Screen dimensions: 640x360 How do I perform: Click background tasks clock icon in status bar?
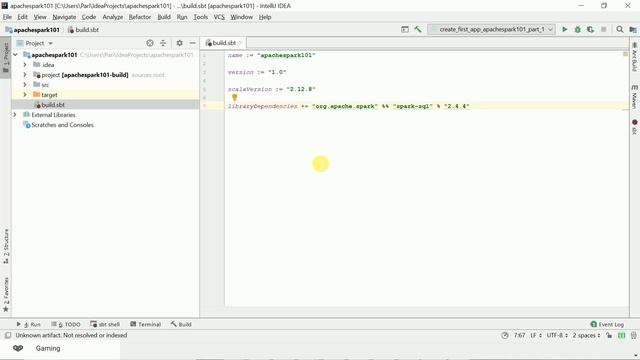click(x=505, y=335)
